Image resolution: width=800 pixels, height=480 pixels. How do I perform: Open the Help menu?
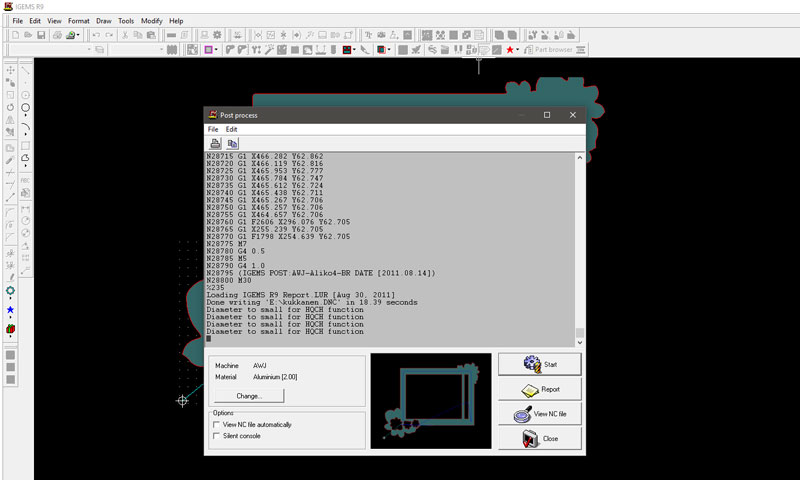(176, 21)
